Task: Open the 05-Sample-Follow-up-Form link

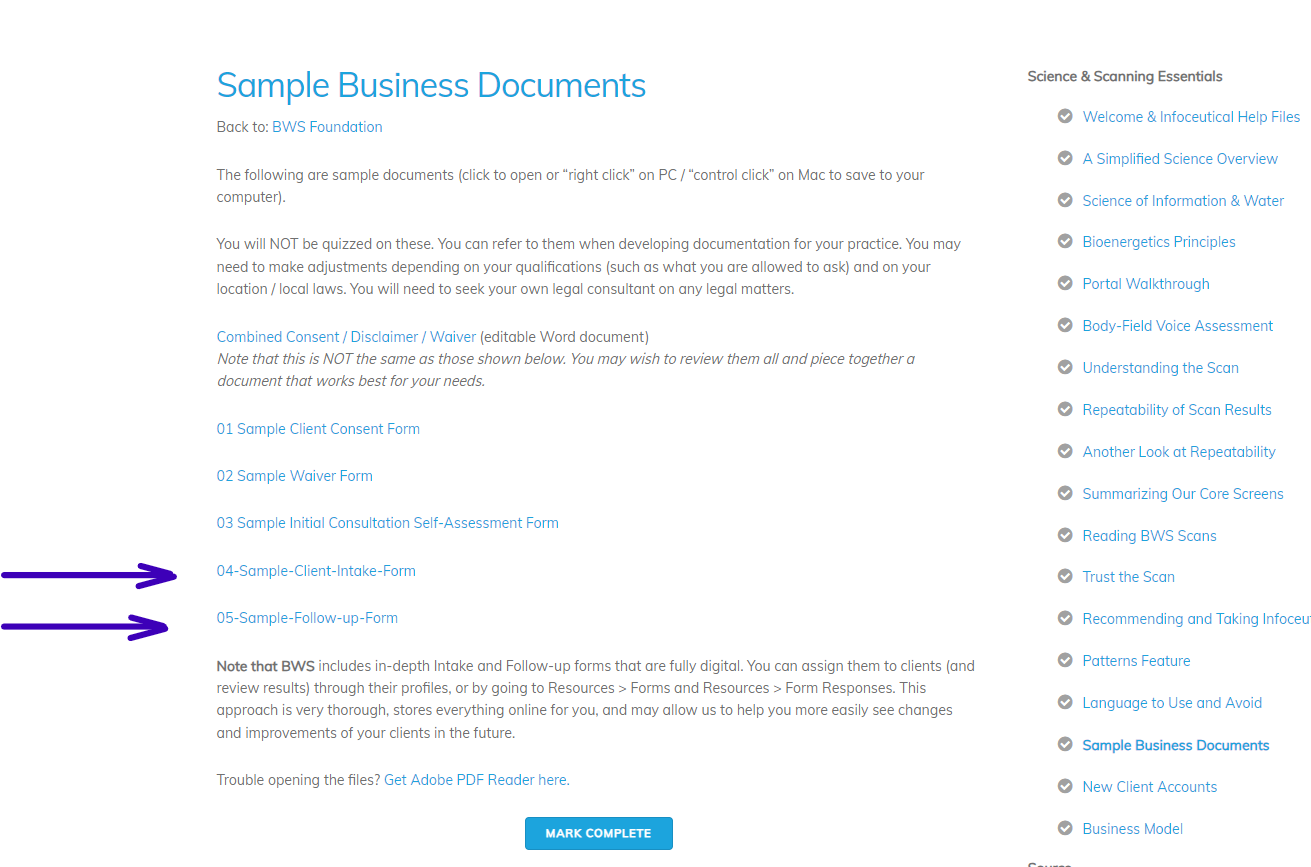Action: (307, 618)
